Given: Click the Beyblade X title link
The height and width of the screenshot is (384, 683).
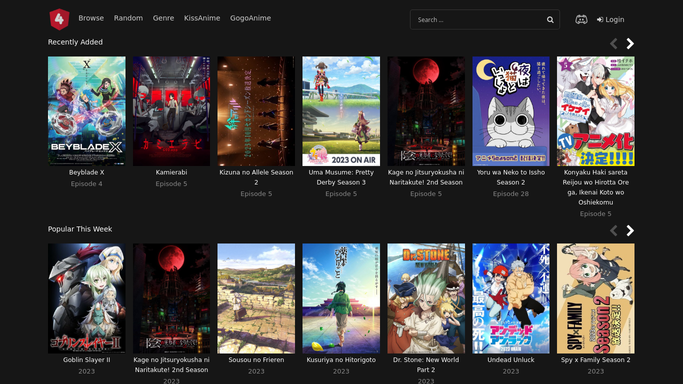Looking at the screenshot, I should 87,172.
